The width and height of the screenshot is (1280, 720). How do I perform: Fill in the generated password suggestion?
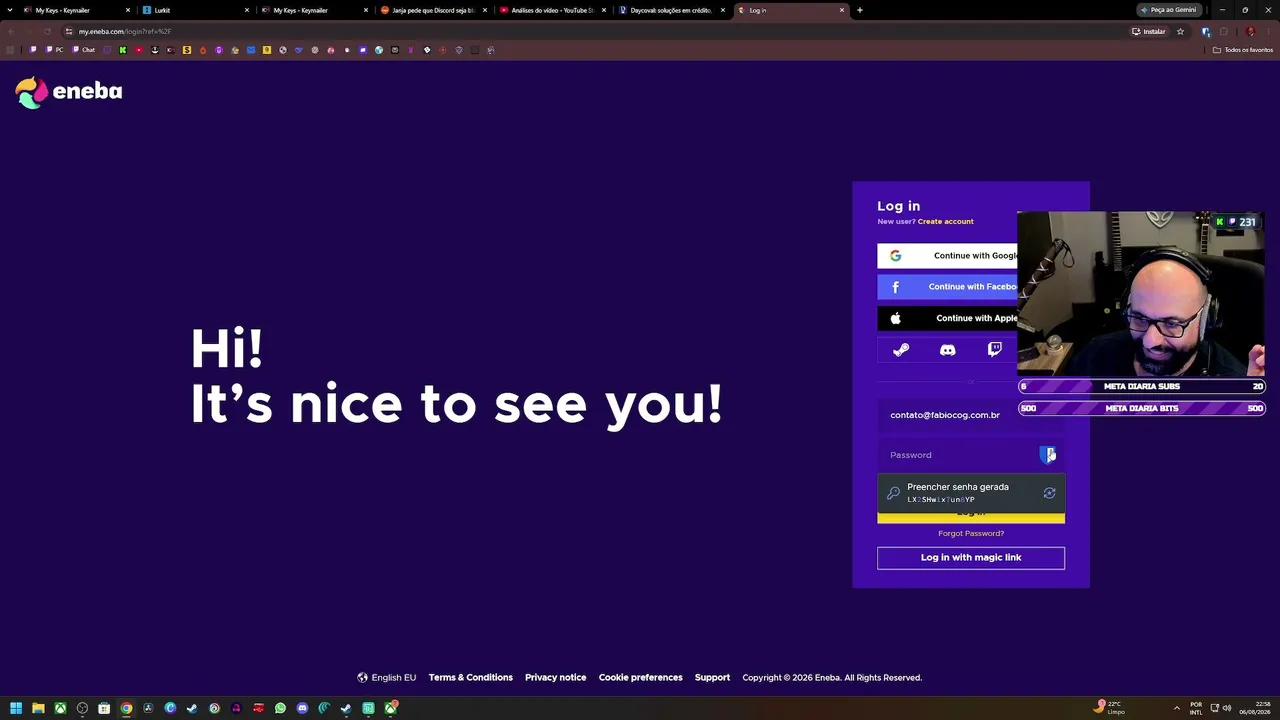971,493
